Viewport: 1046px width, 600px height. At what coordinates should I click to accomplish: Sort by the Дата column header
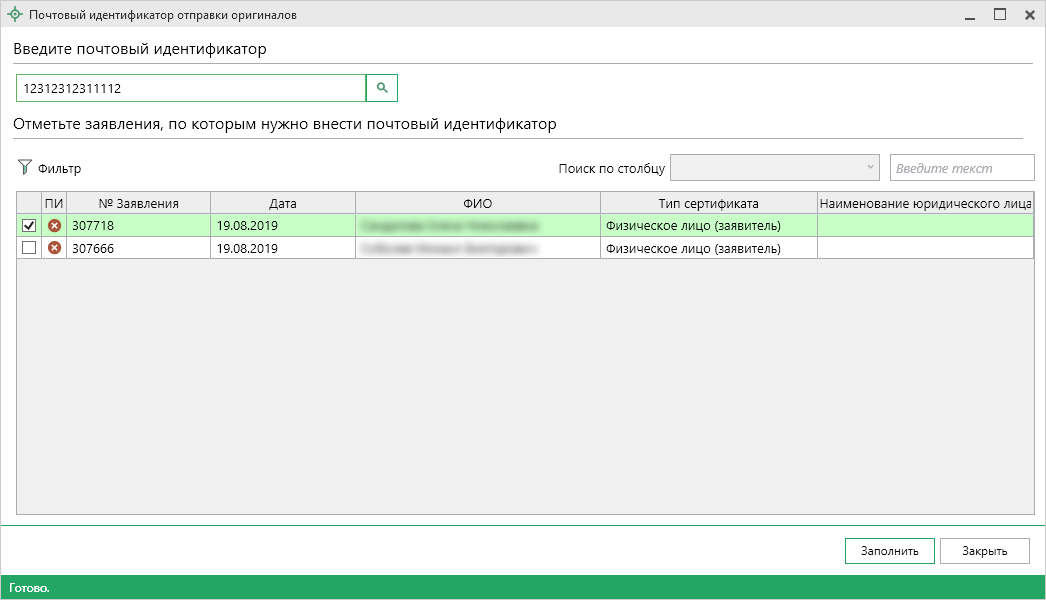[x=282, y=203]
